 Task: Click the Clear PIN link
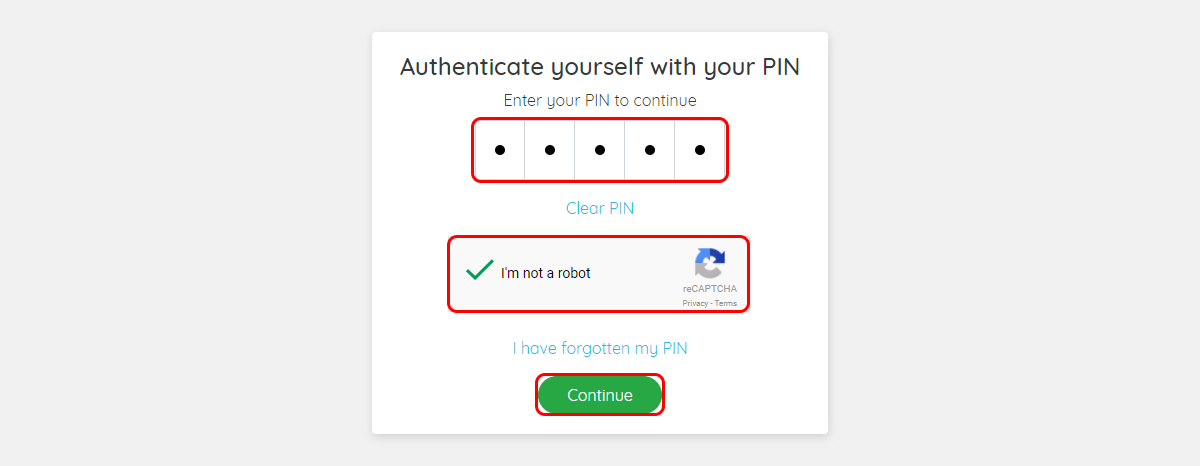tap(600, 208)
